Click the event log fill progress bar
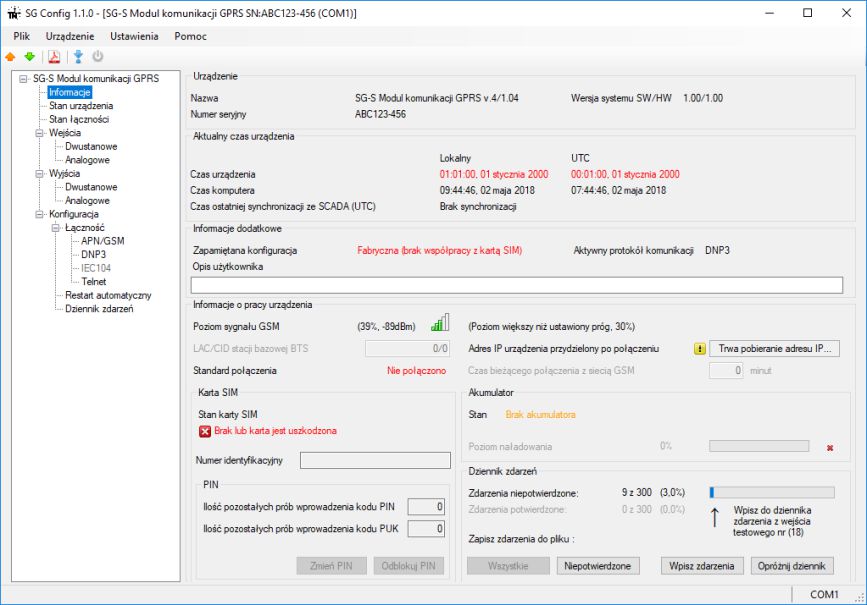The image size is (867, 605). tap(770, 492)
